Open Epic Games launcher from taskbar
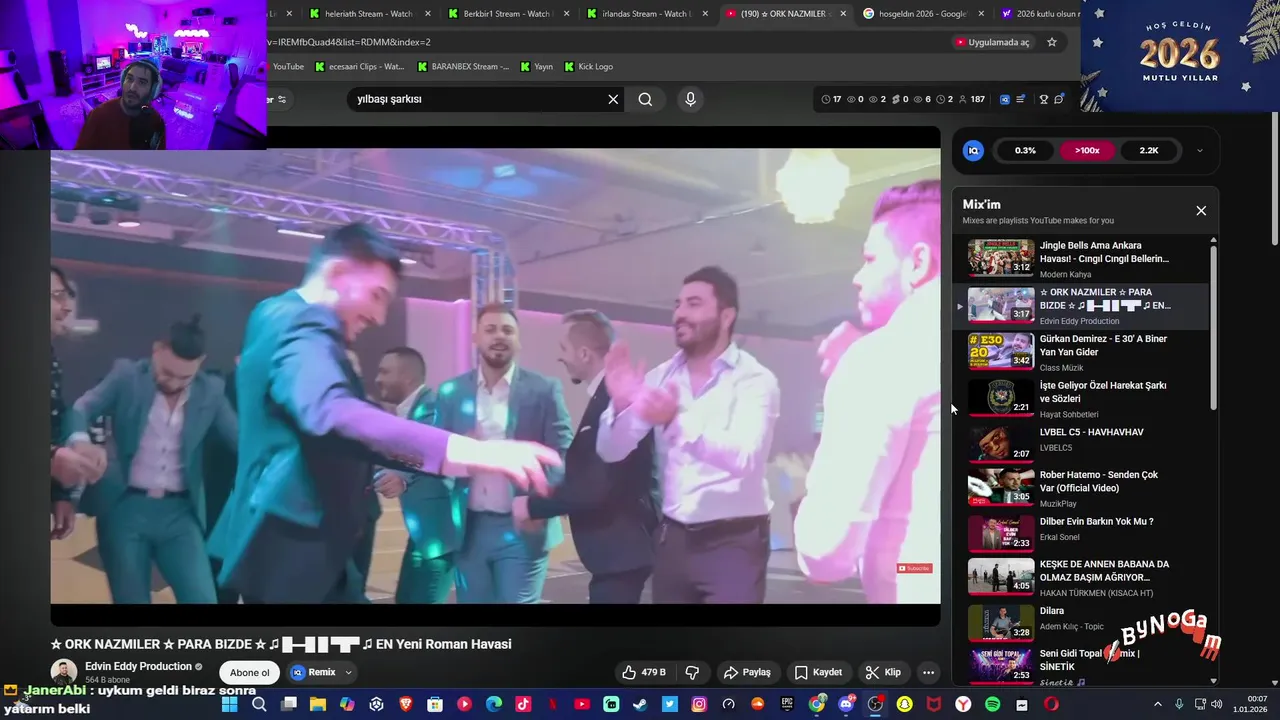This screenshot has width=1280, height=720. (x=786, y=704)
